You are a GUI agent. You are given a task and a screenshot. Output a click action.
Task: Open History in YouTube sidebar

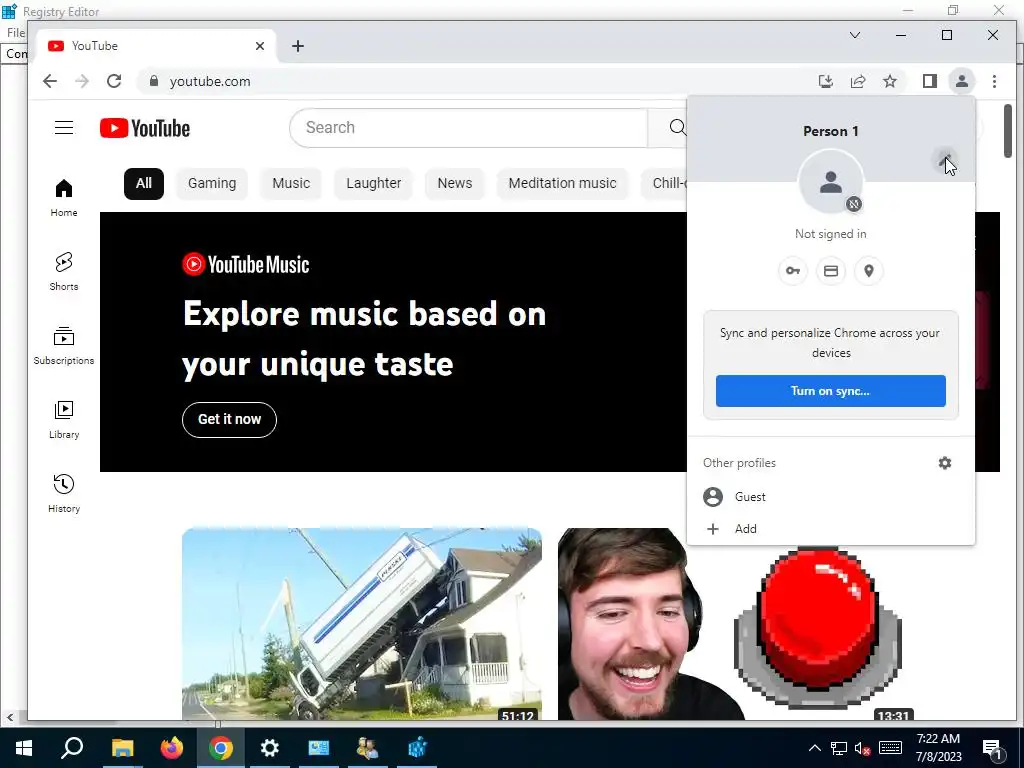pos(64,493)
